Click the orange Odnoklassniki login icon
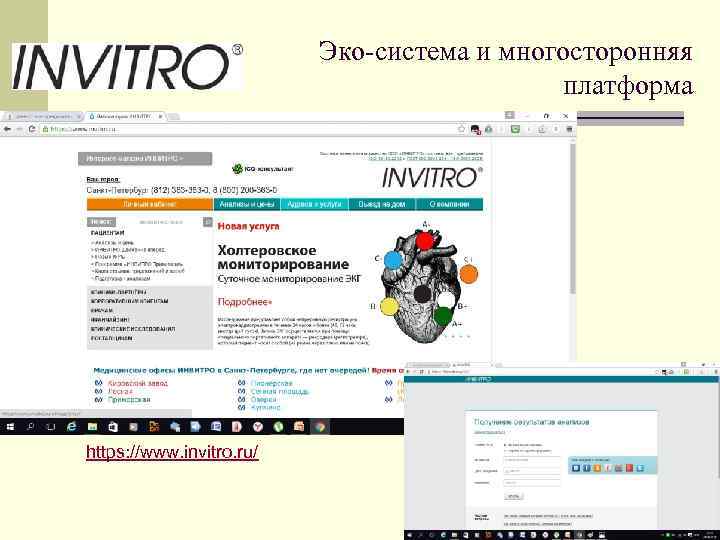Viewport: 720px width, 540px height. [597, 468]
